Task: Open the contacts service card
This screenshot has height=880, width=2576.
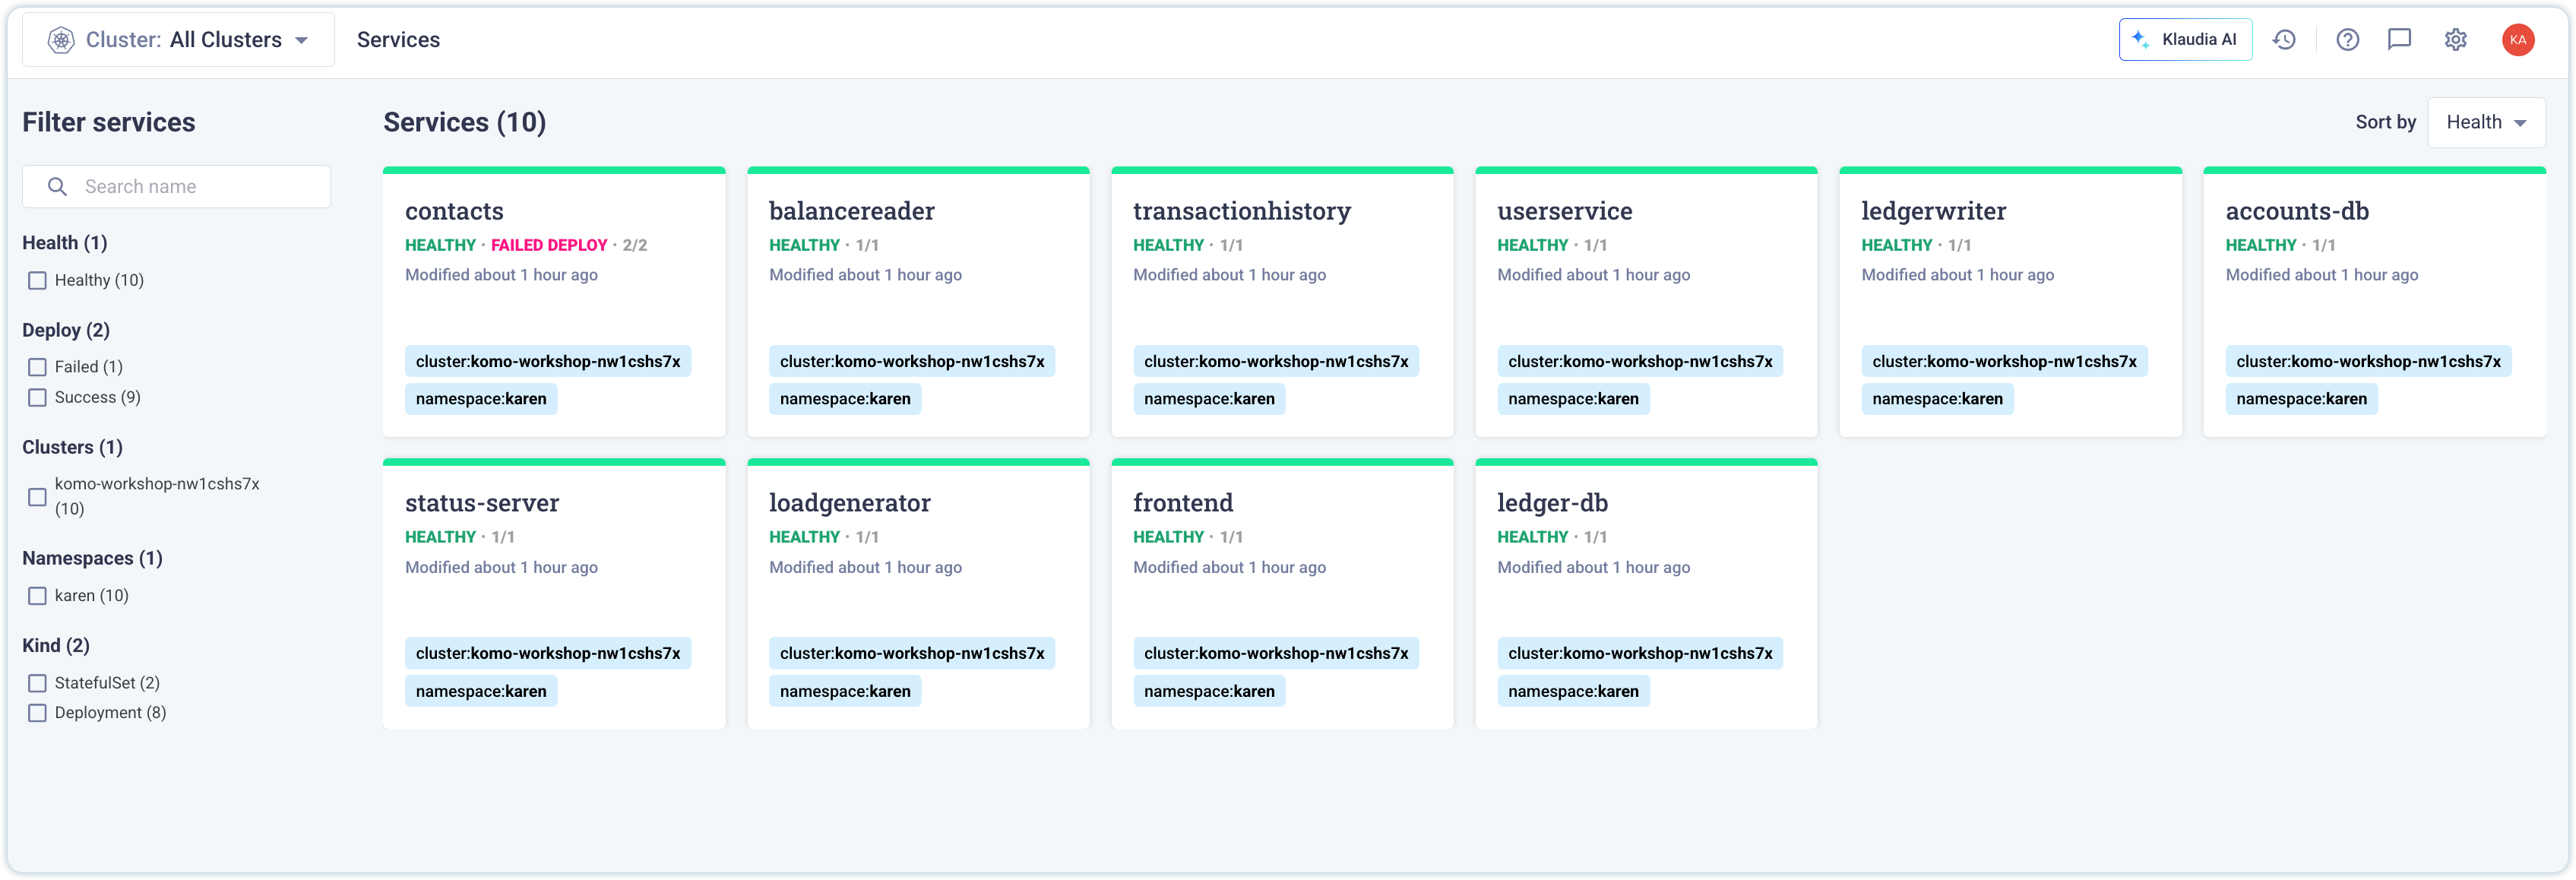Action: pyautogui.click(x=554, y=302)
